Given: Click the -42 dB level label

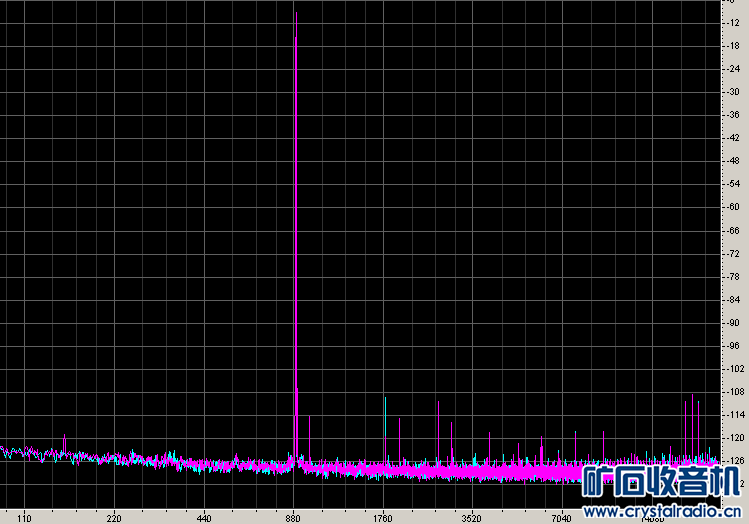Looking at the screenshot, I should 734,138.
